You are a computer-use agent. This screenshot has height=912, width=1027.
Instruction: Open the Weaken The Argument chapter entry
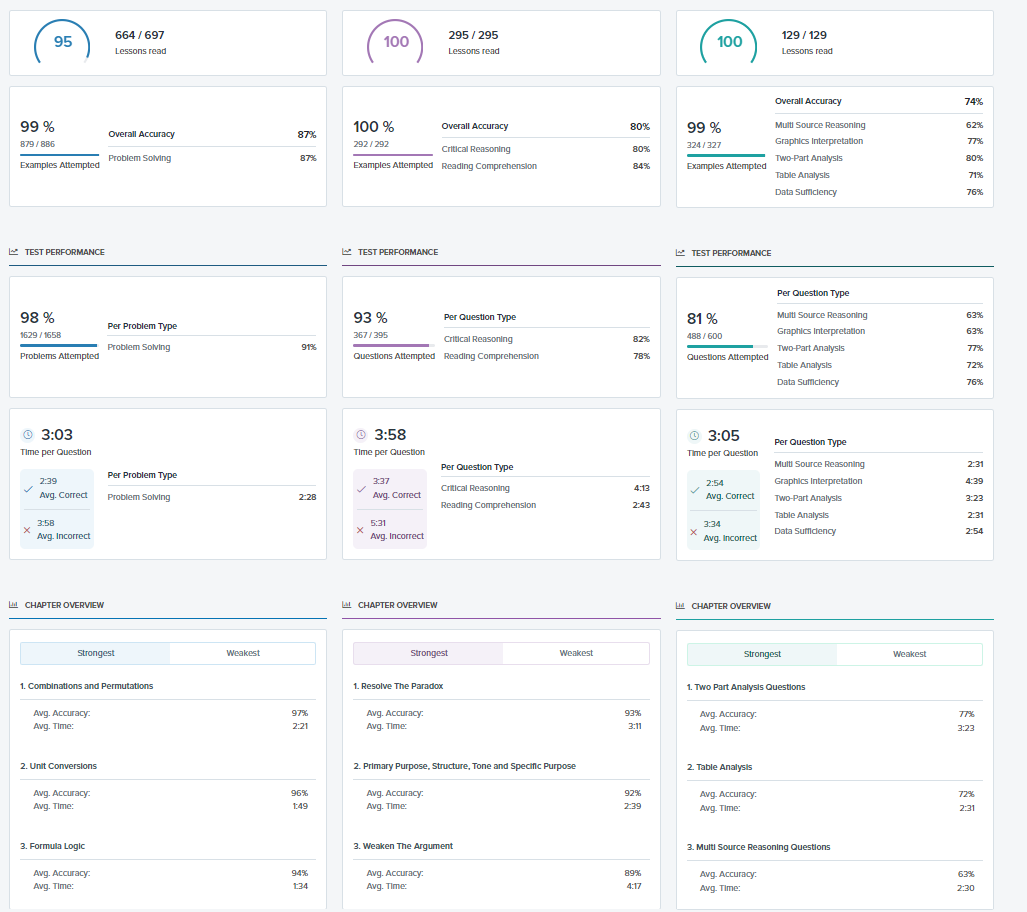[403, 846]
